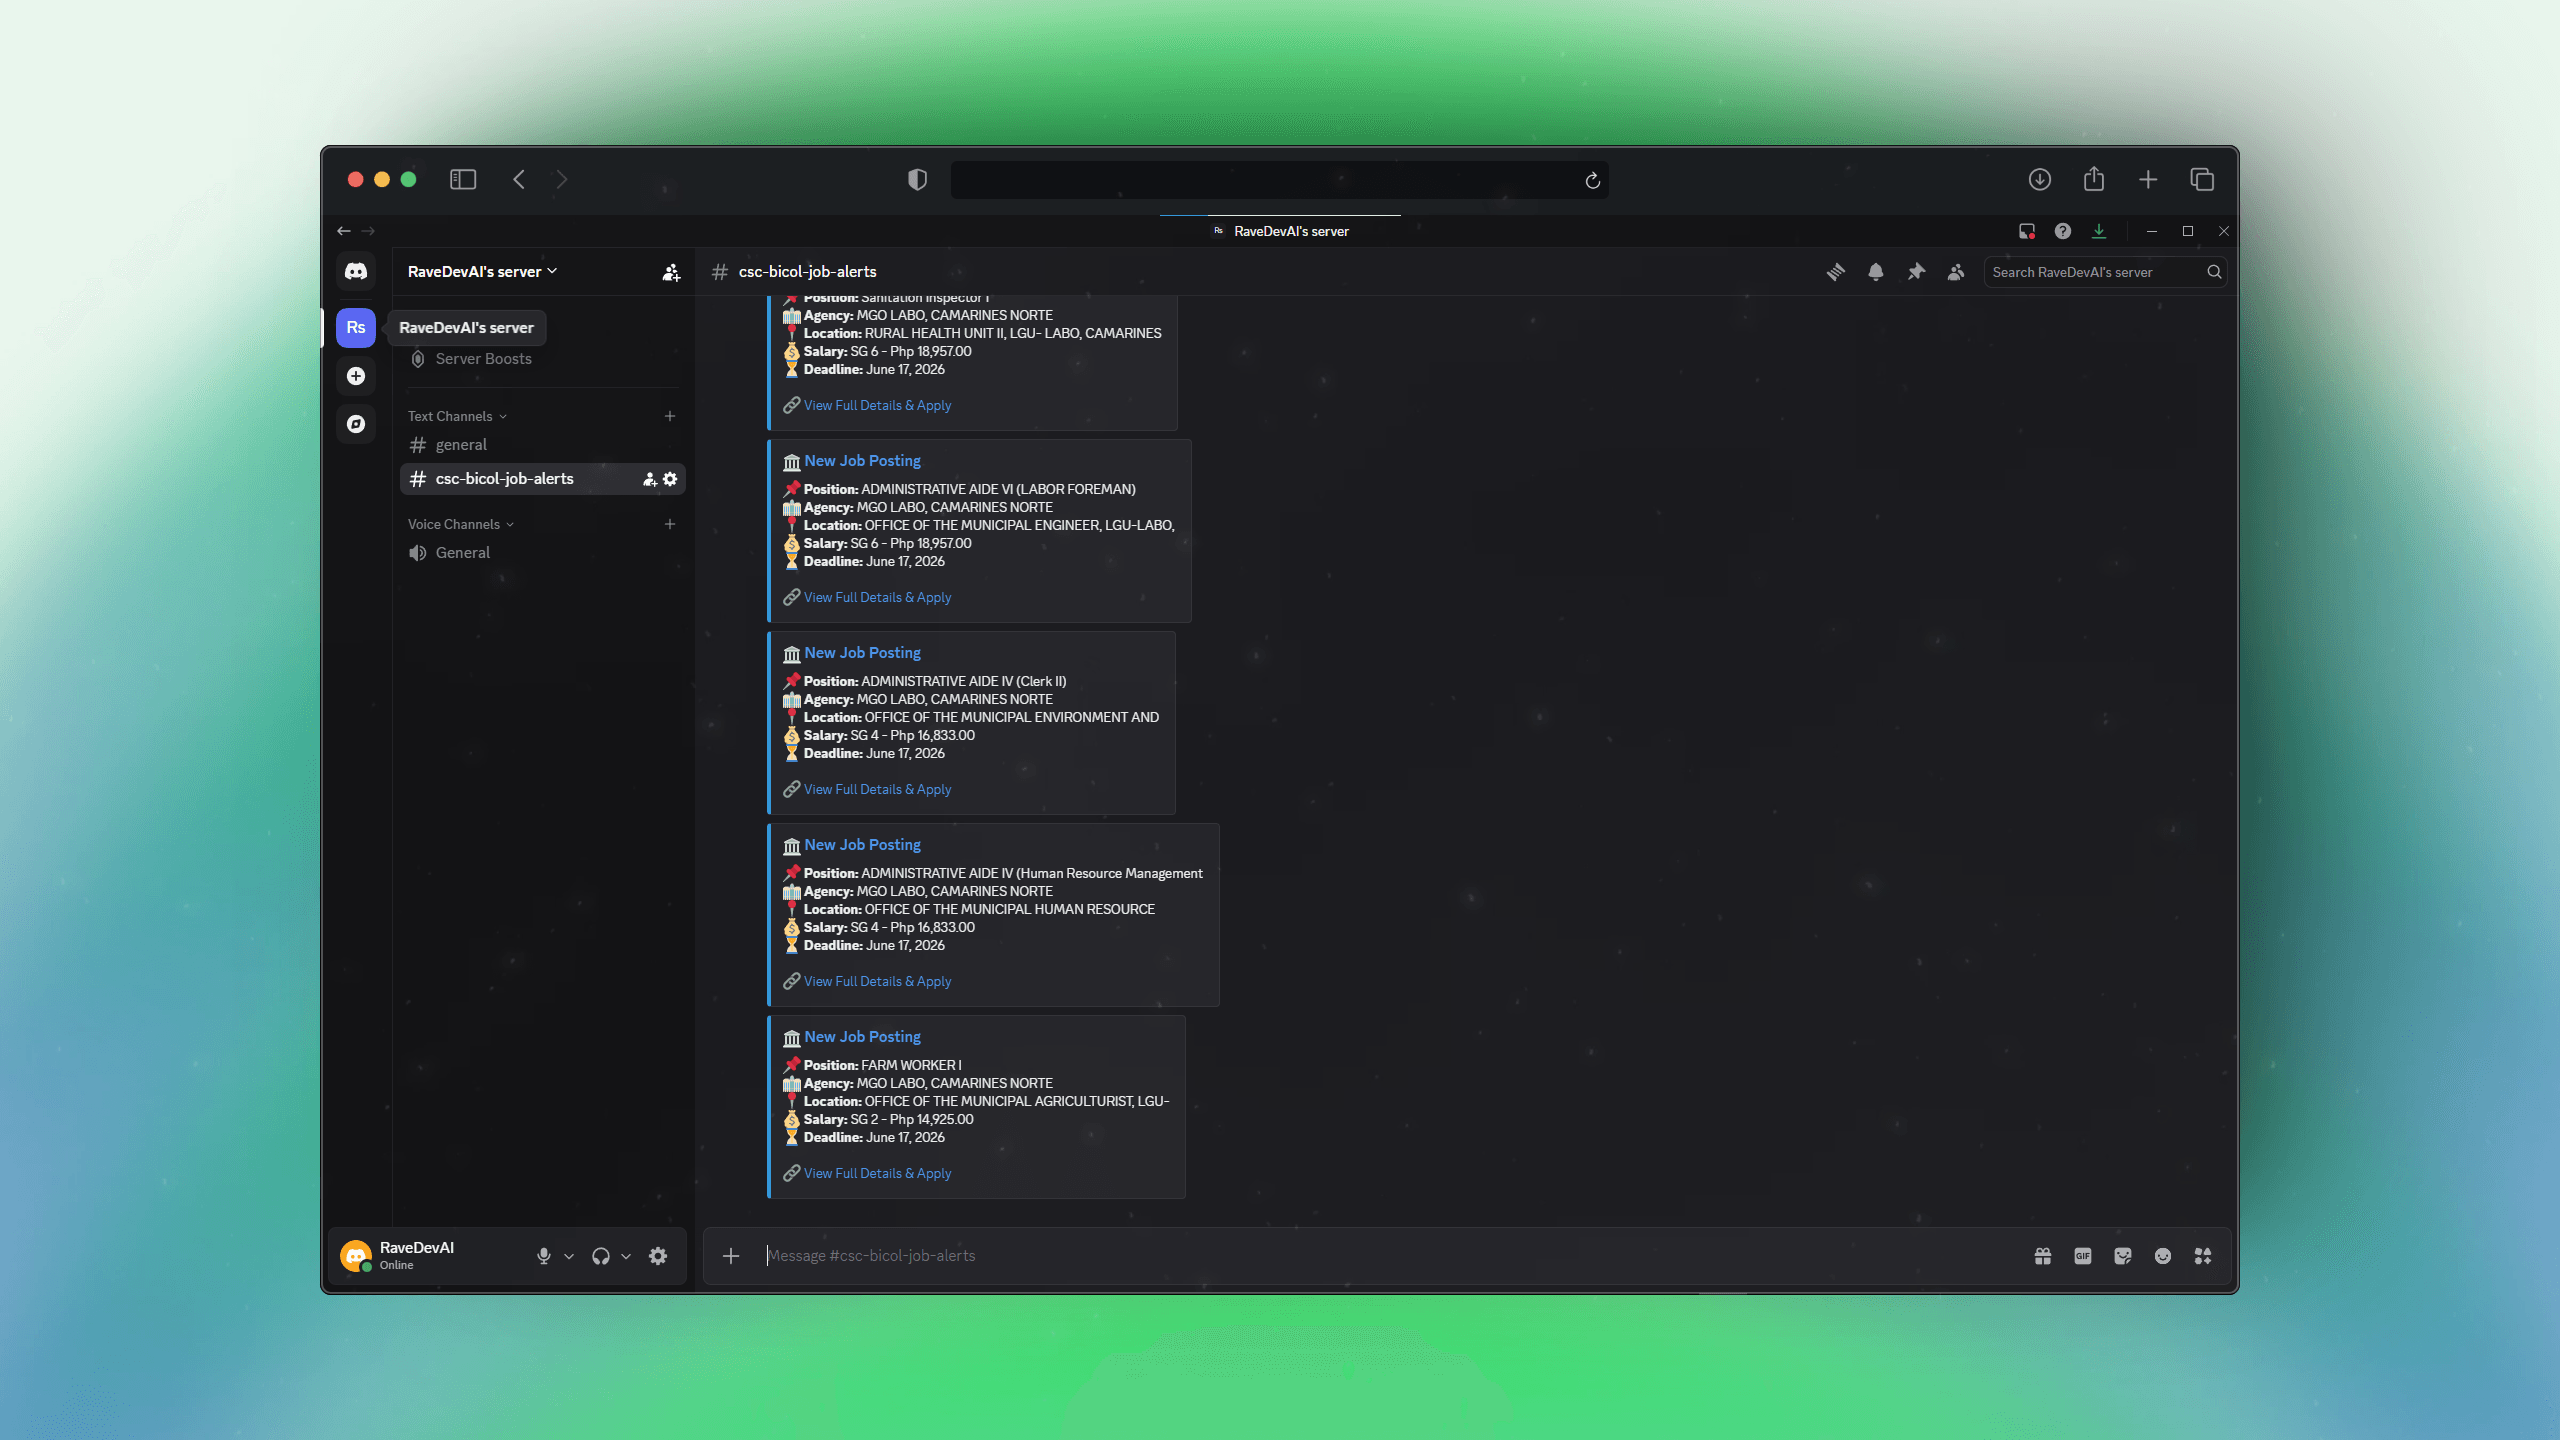Open New Job Posting title for FARM WORKER I
Image resolution: width=2560 pixels, height=1440 pixels.
pyautogui.click(x=862, y=1037)
